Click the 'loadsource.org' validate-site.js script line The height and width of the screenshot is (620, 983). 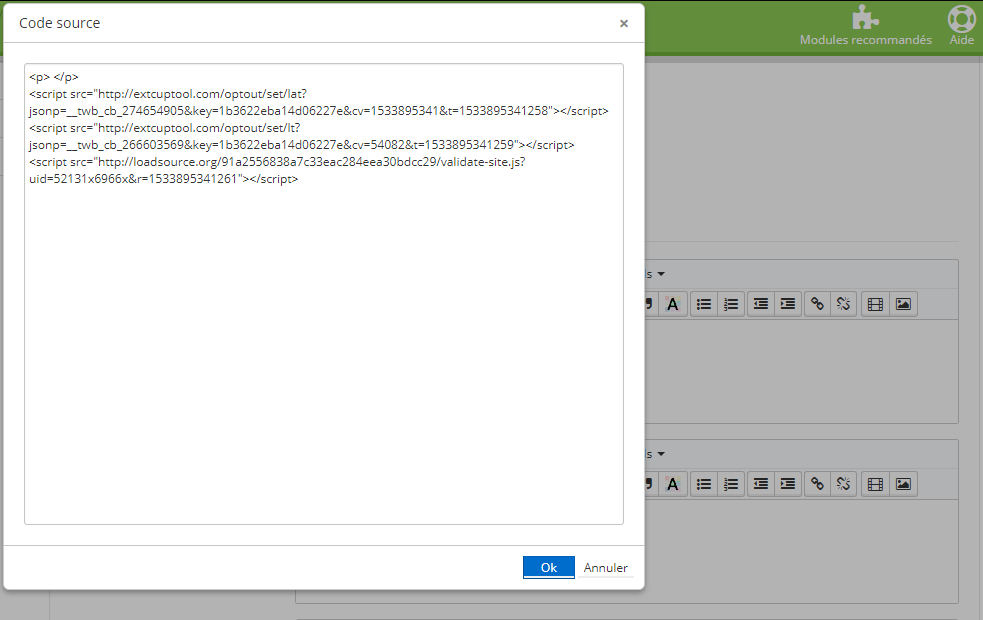click(277, 162)
